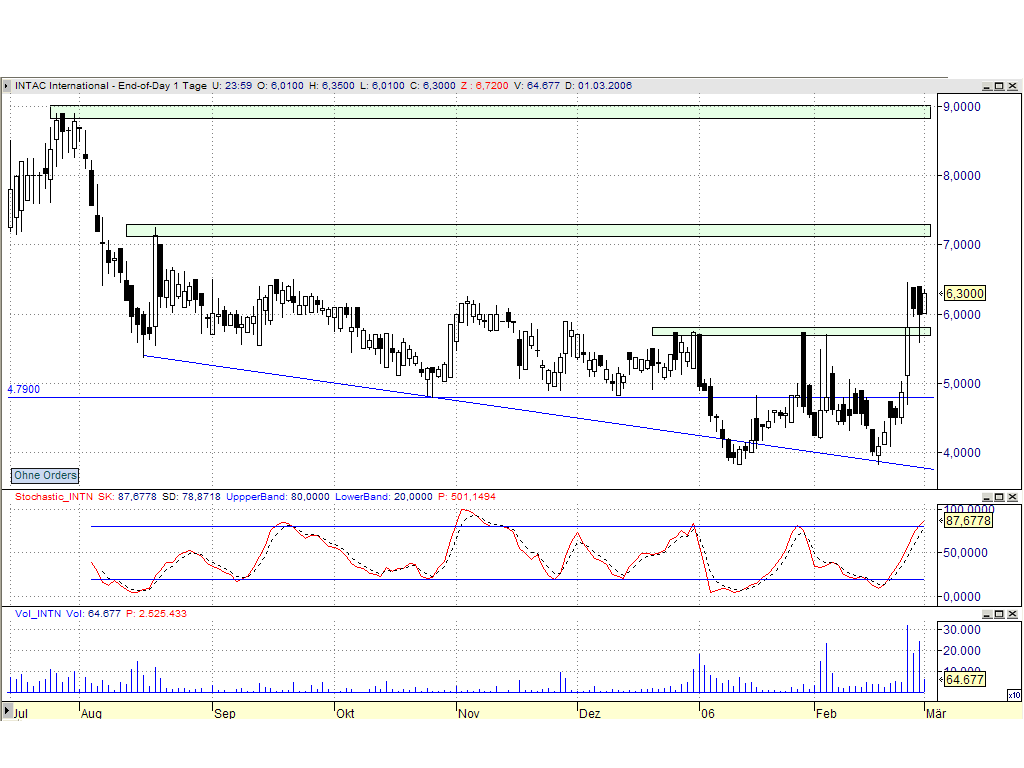
Task: Click the 4.7900 line label
Action: click(24, 389)
